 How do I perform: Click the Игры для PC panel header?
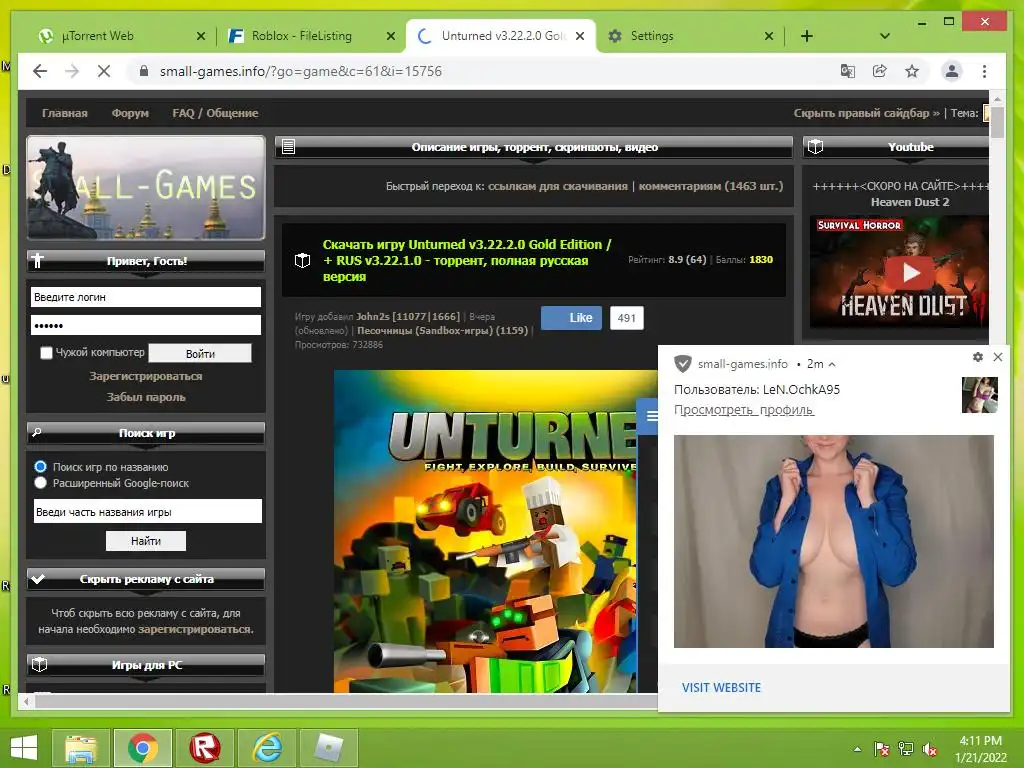tap(146, 665)
